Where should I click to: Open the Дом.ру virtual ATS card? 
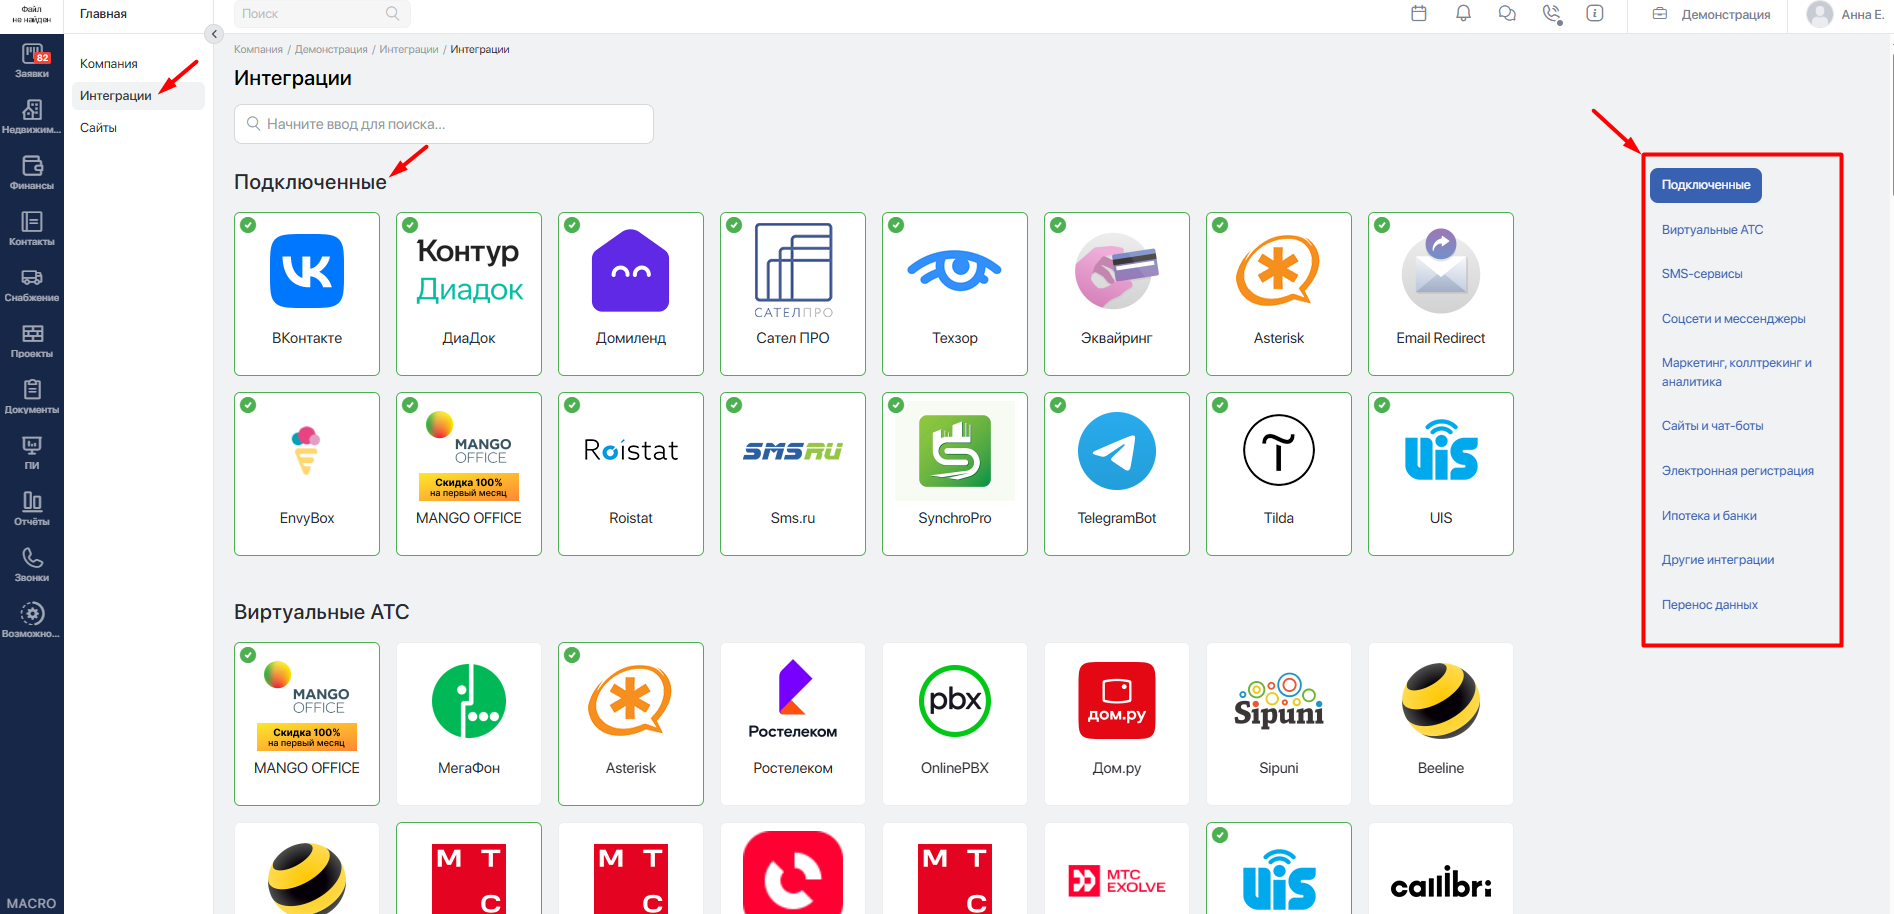[x=1117, y=724]
